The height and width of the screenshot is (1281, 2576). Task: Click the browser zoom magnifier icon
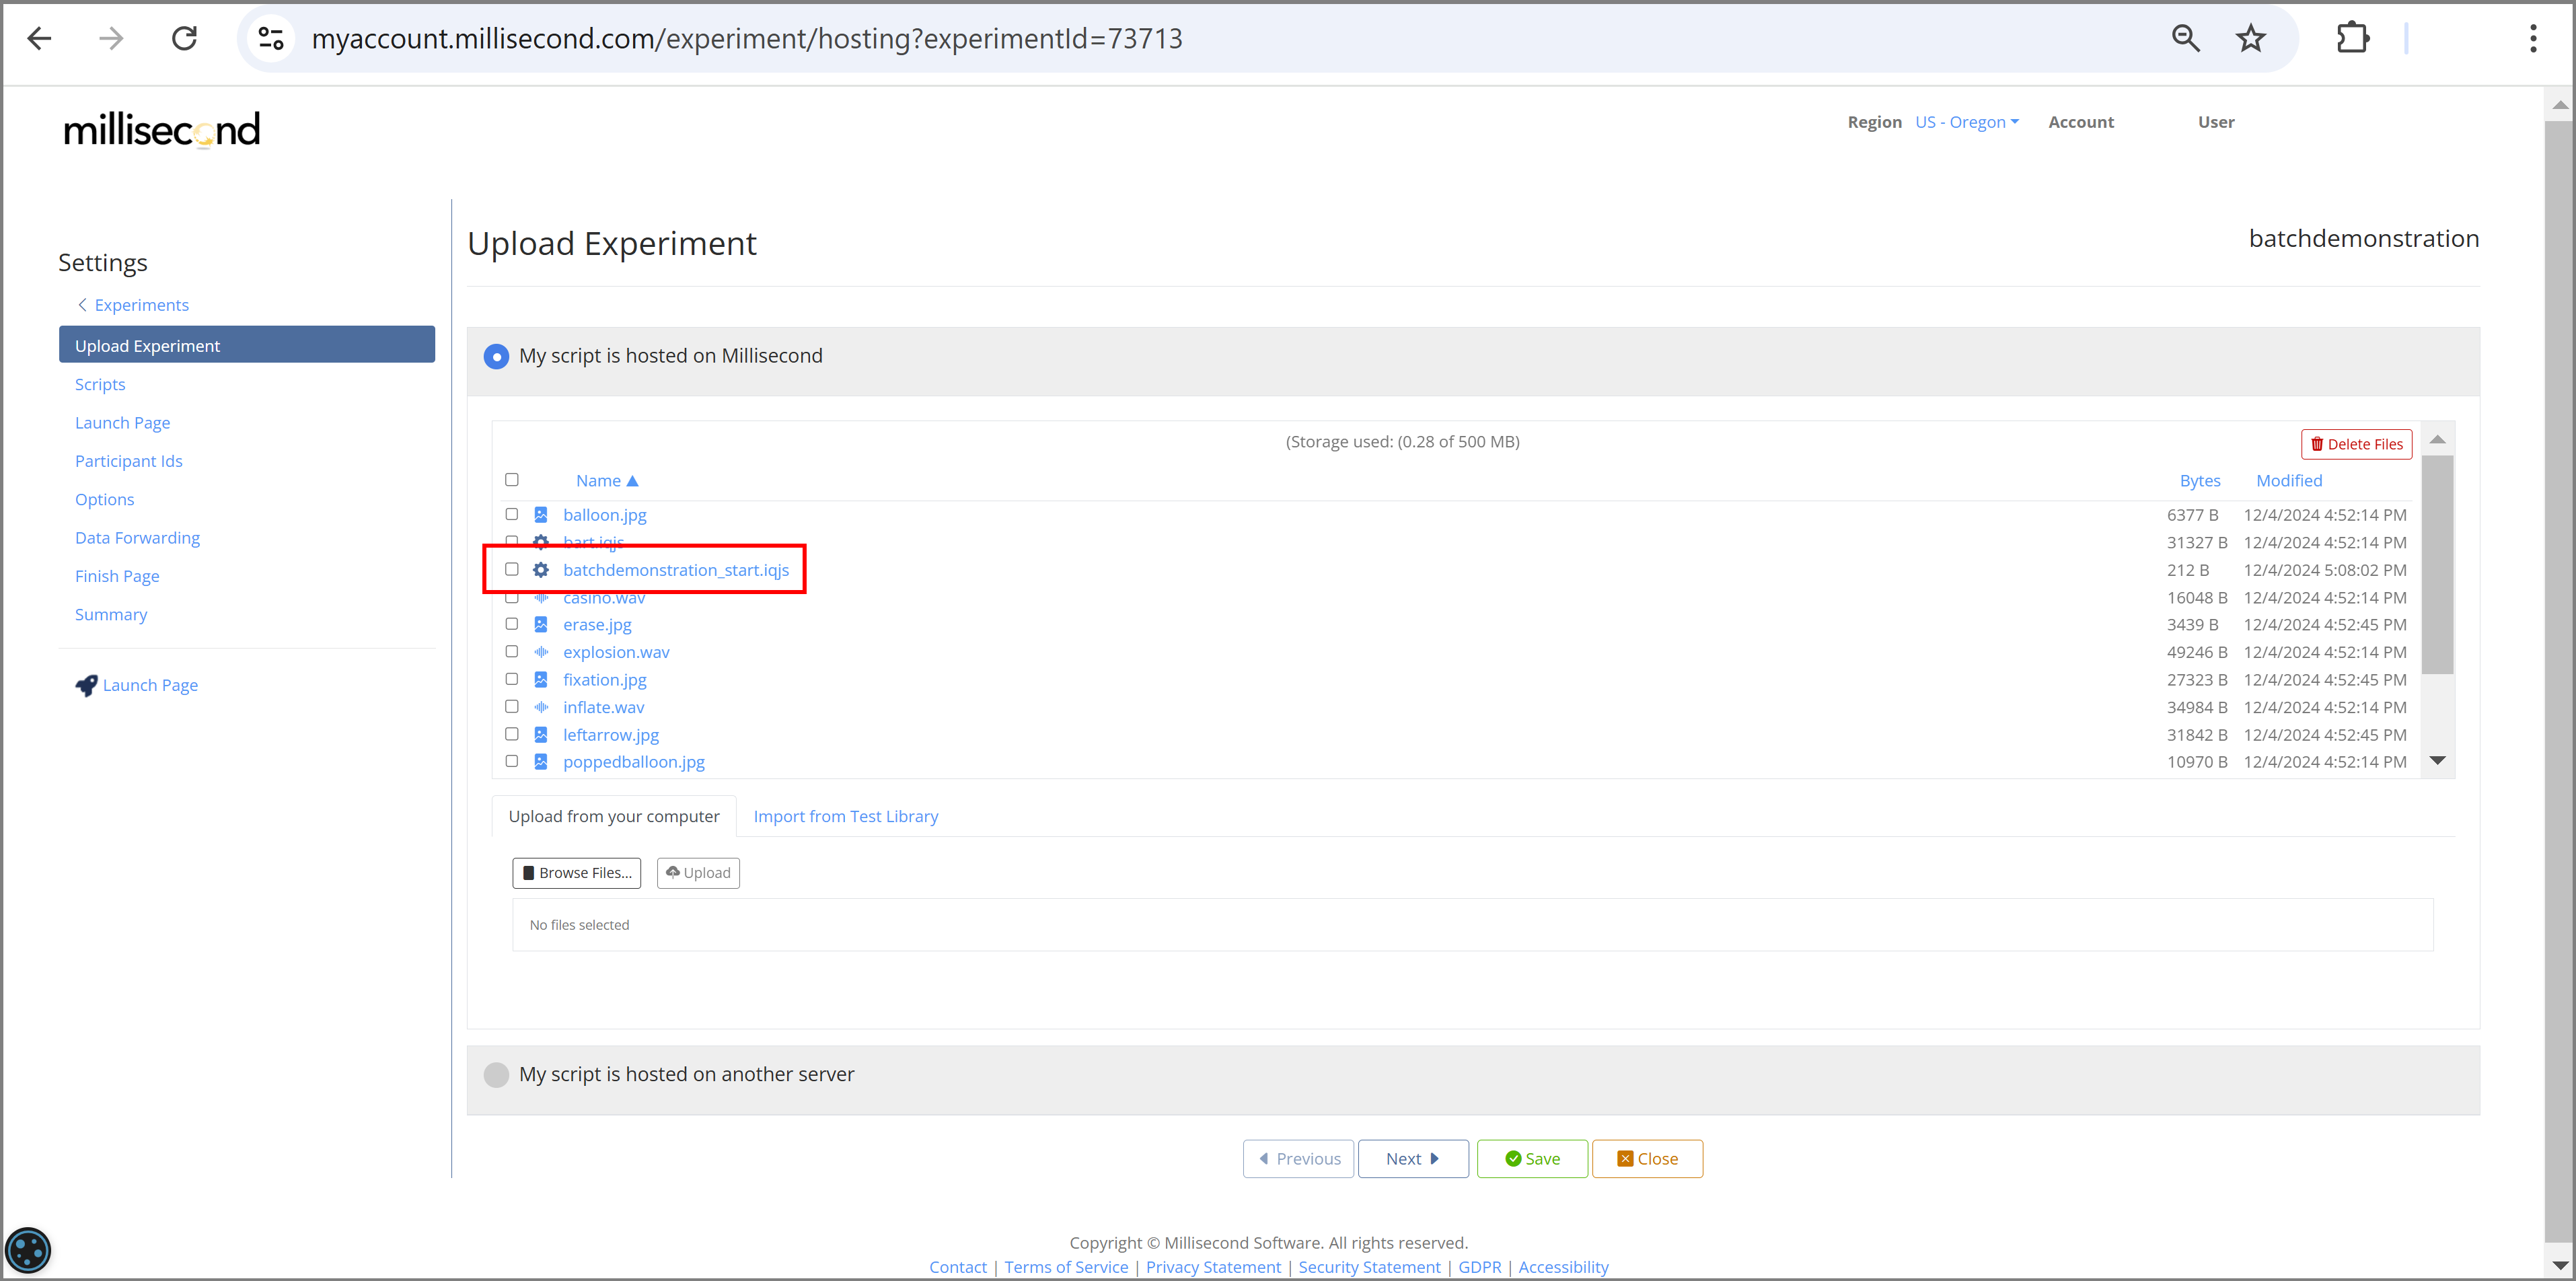[2185, 39]
